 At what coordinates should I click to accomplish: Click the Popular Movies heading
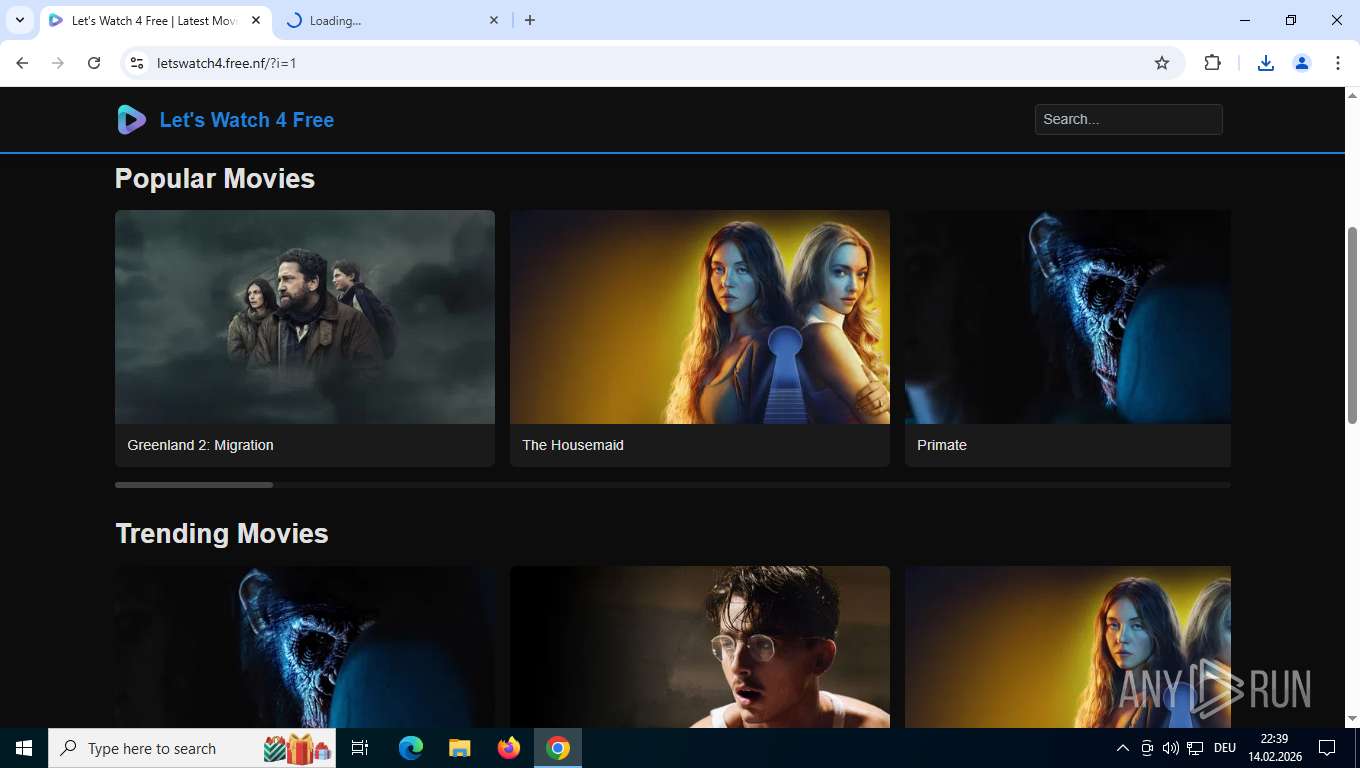point(215,178)
